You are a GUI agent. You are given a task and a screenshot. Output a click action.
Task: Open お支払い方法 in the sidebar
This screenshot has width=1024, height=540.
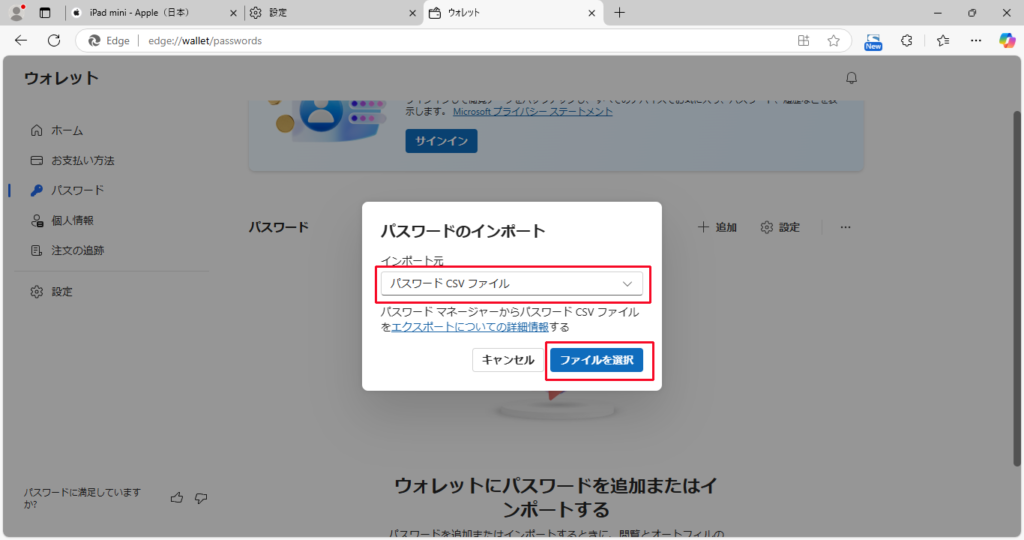[82, 160]
